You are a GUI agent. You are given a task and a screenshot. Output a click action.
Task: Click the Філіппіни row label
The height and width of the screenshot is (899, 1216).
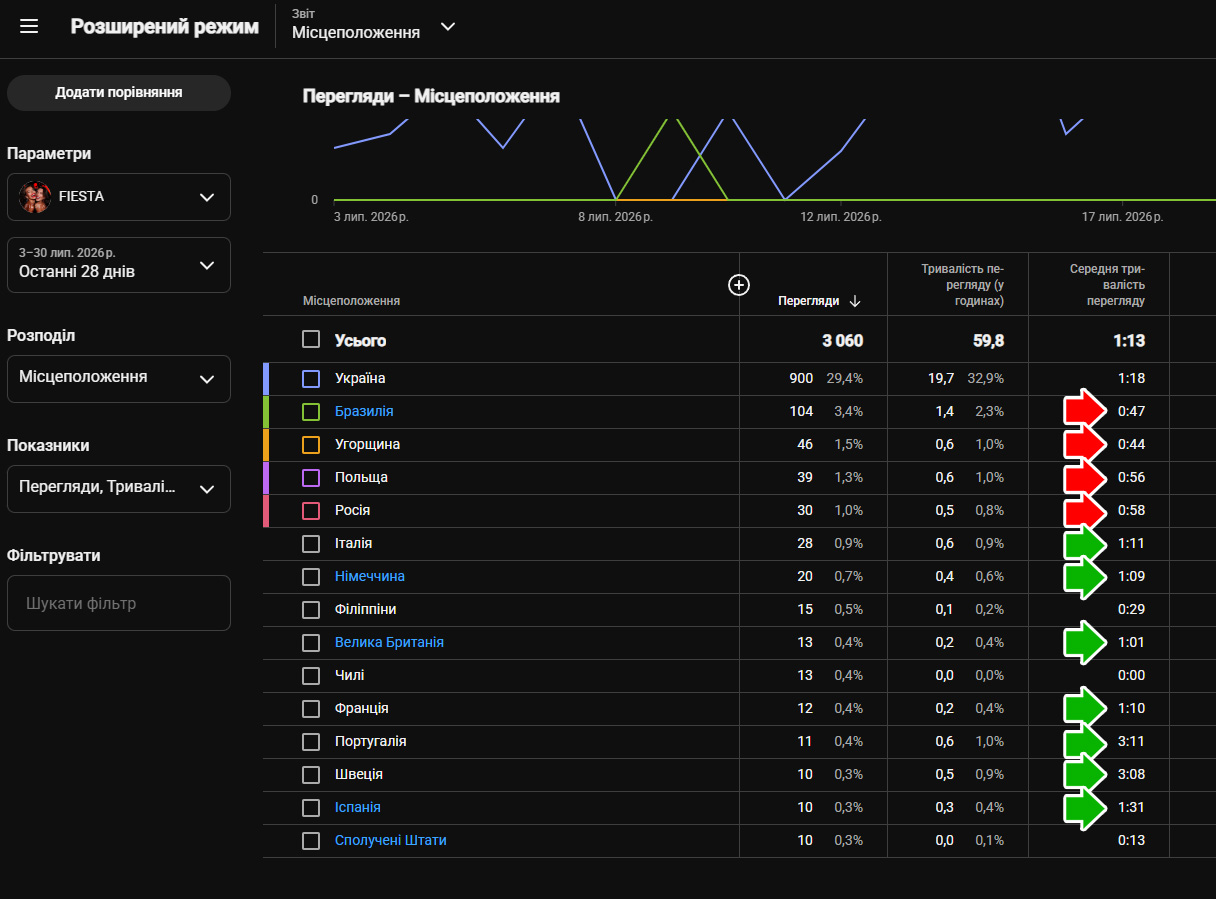coord(366,609)
